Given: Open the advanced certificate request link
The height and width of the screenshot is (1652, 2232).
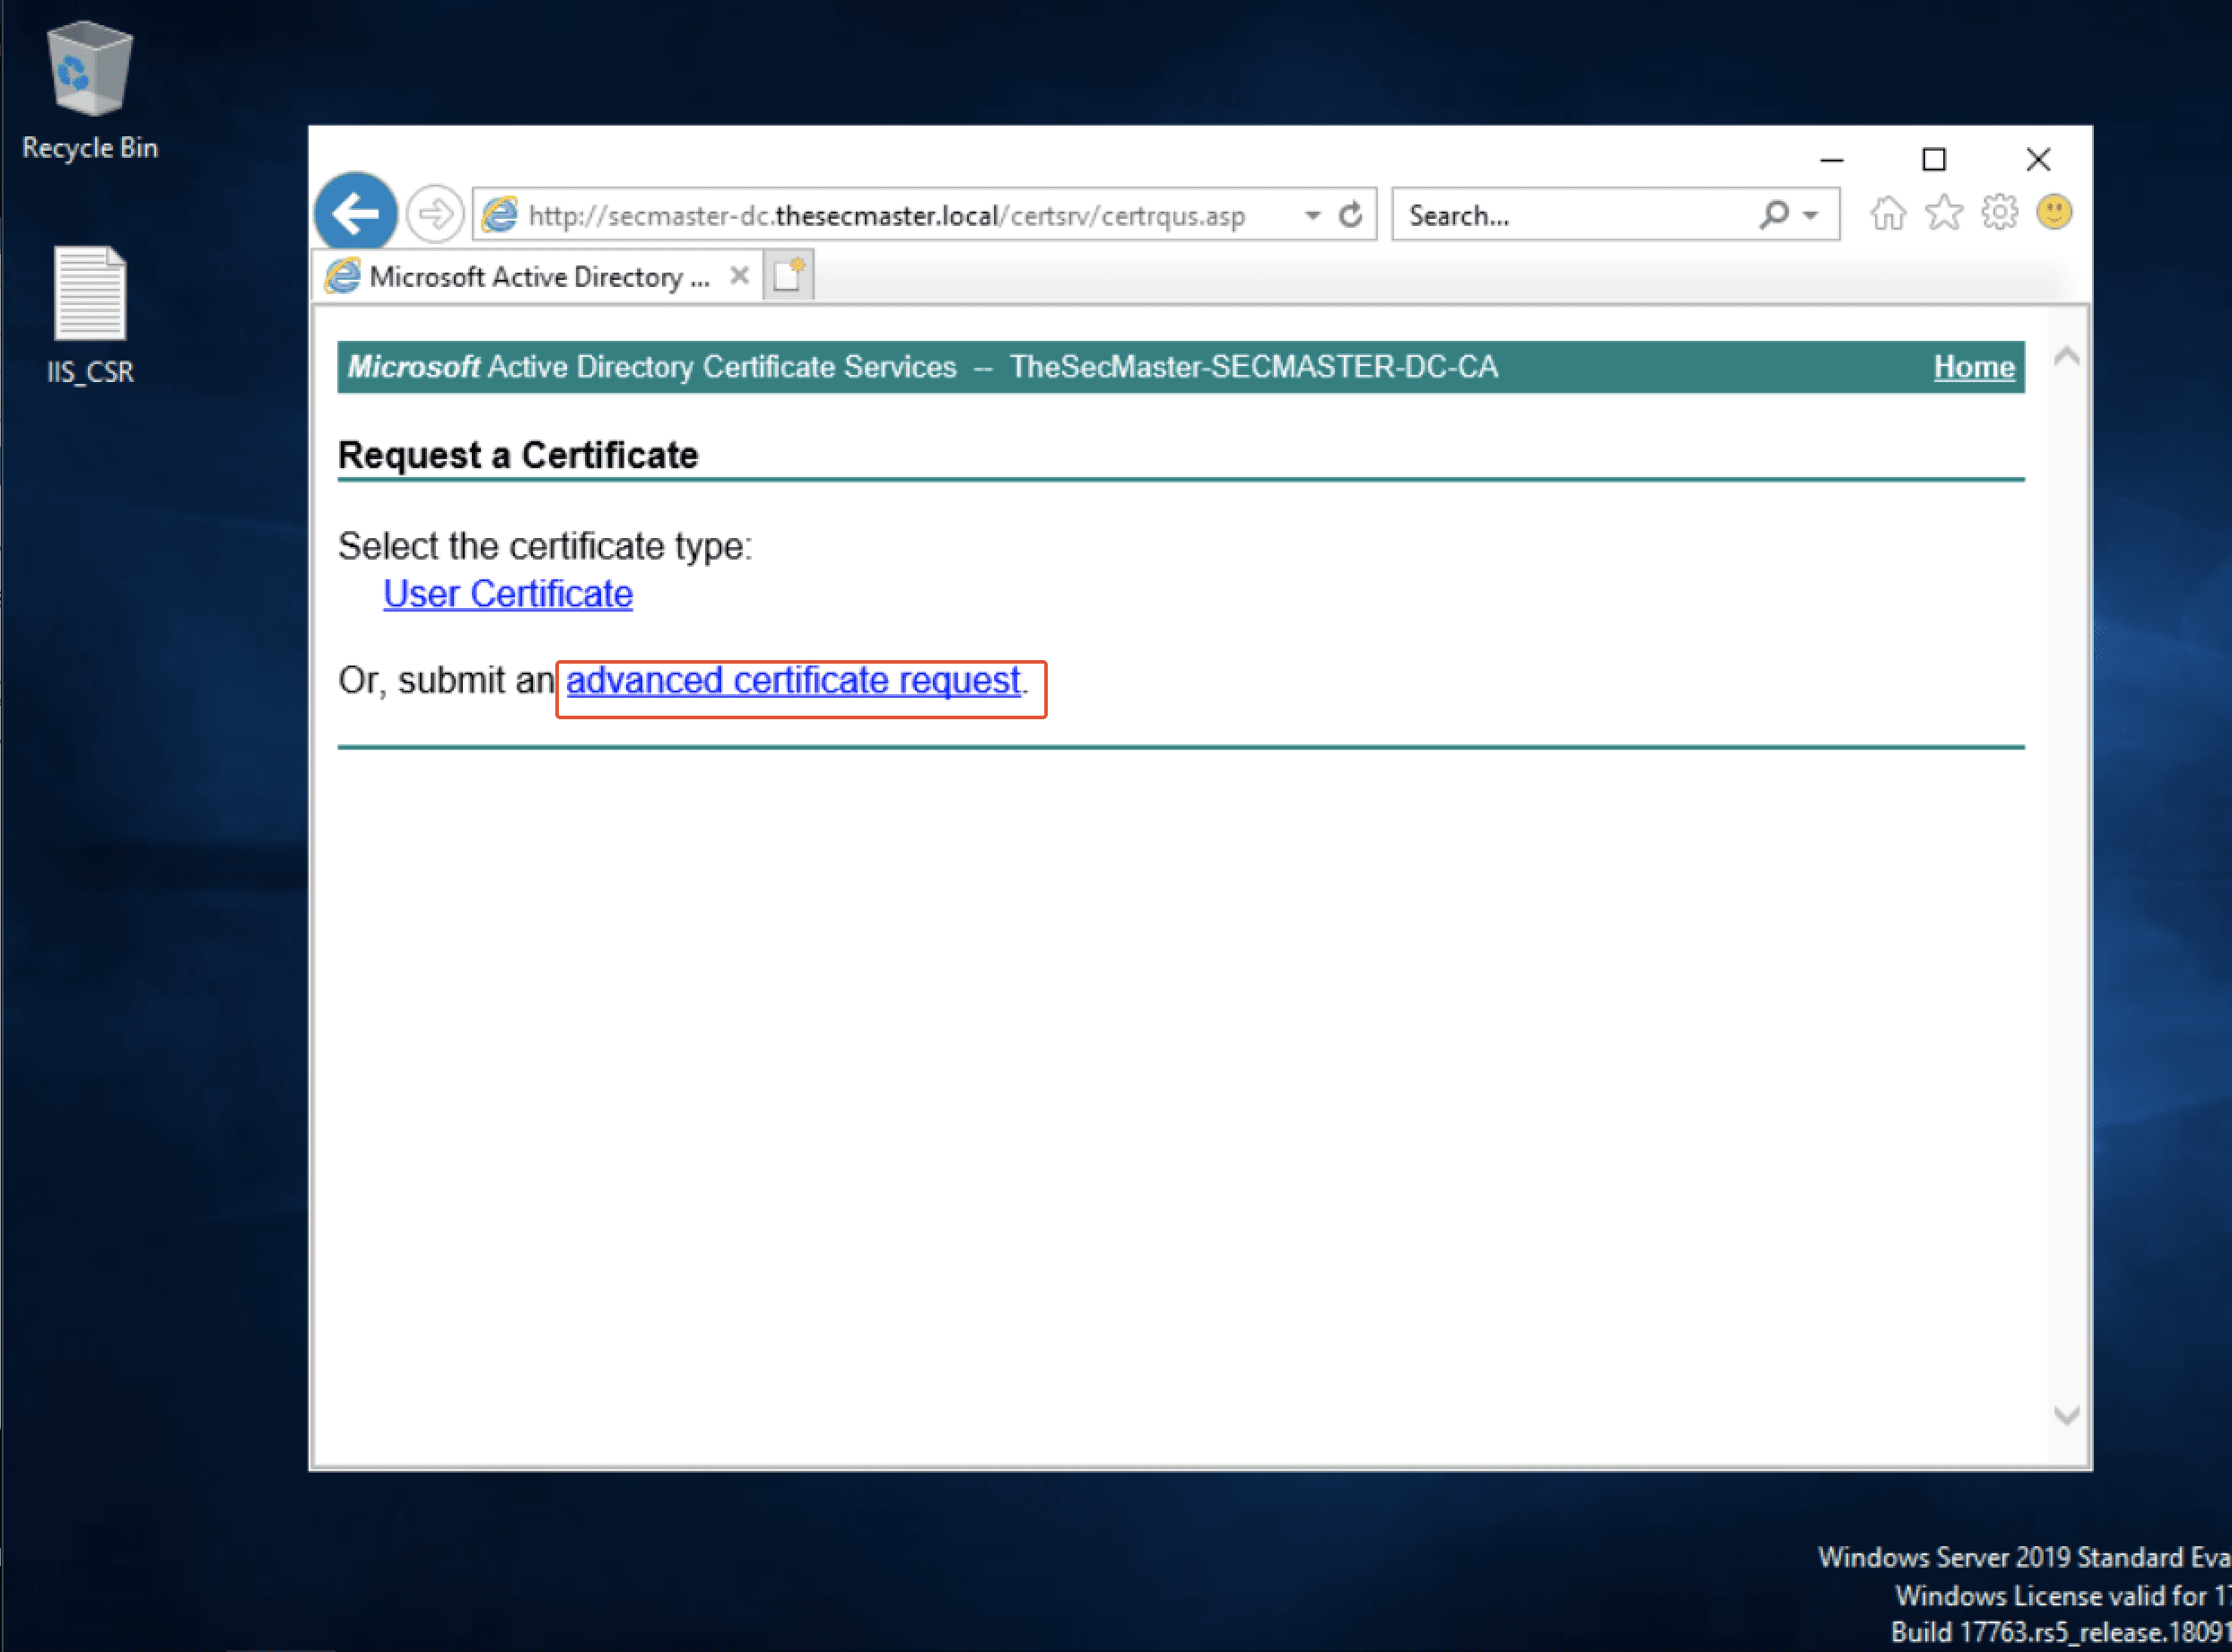Looking at the screenshot, I should pos(793,680).
